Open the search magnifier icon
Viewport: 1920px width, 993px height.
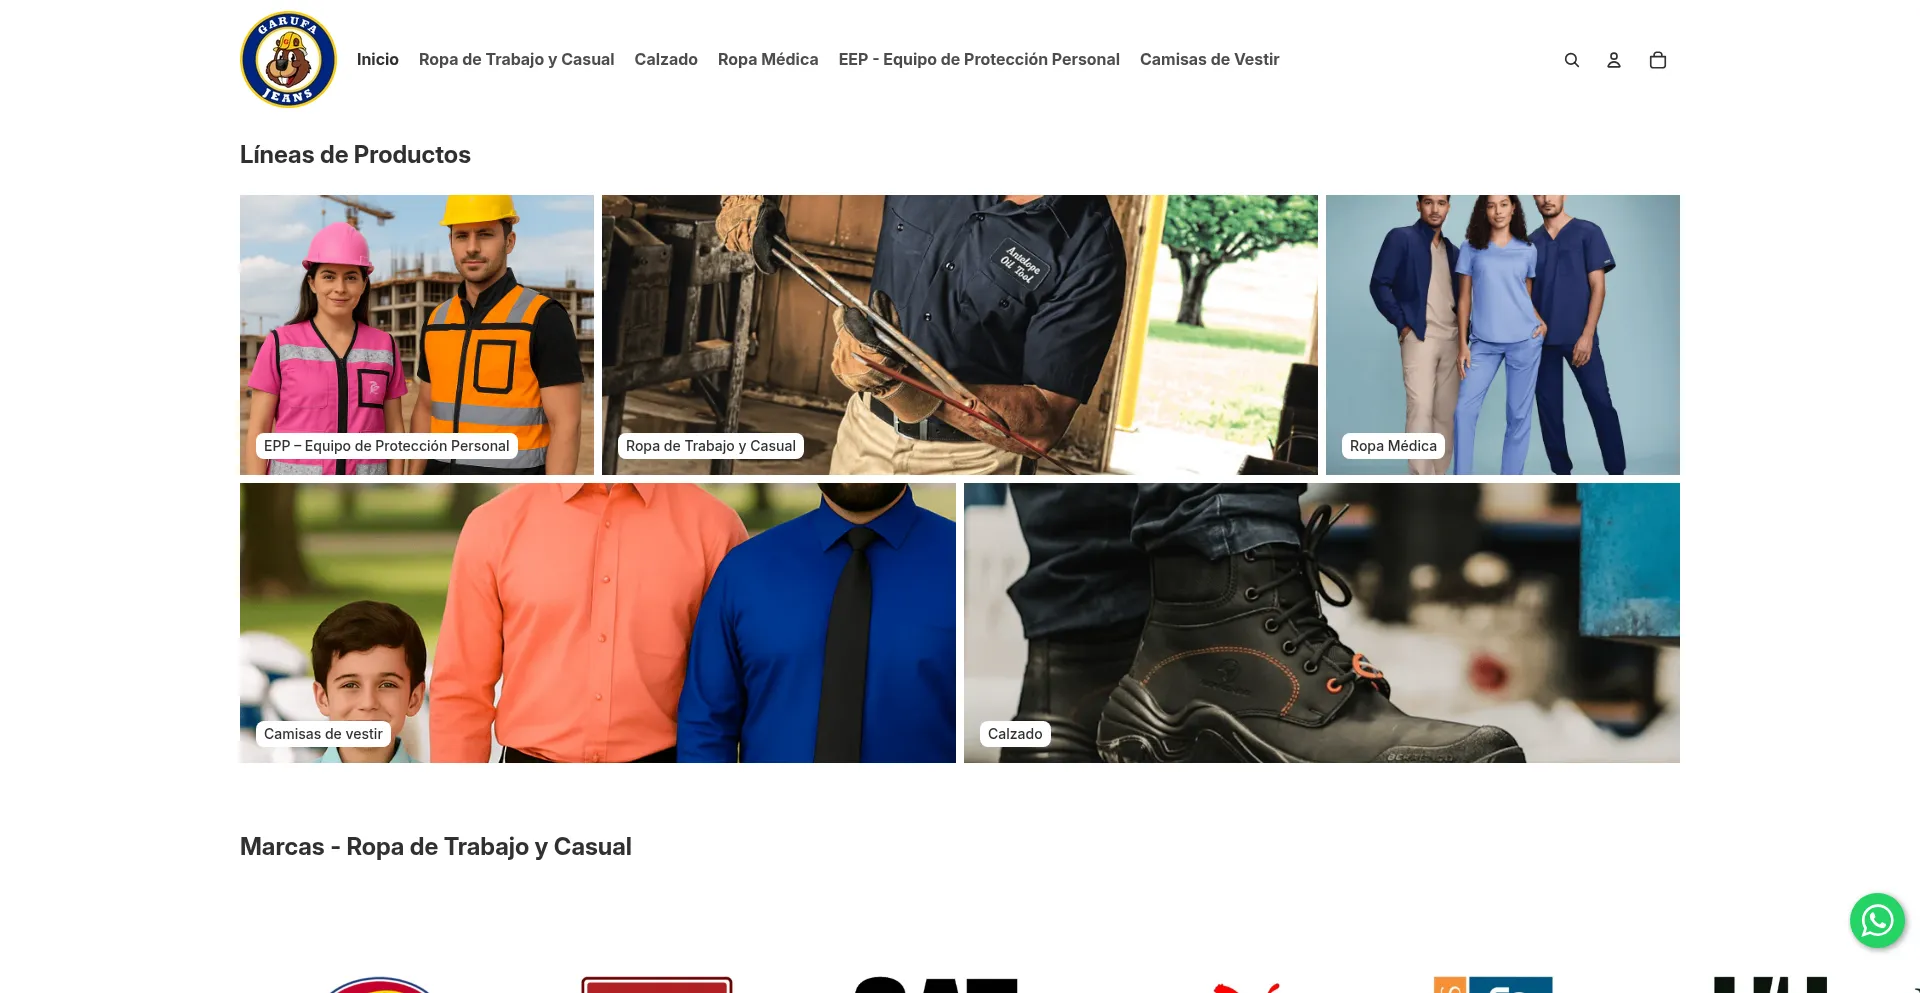tap(1572, 60)
